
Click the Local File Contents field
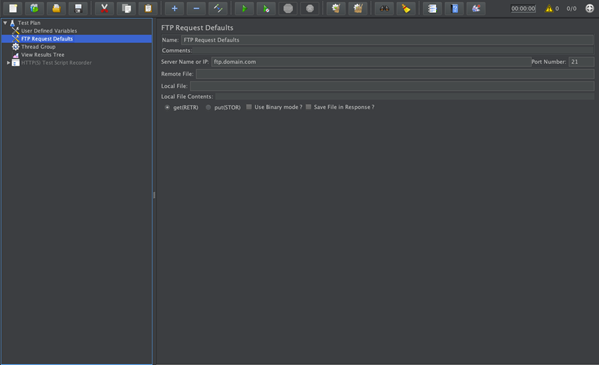click(405, 97)
